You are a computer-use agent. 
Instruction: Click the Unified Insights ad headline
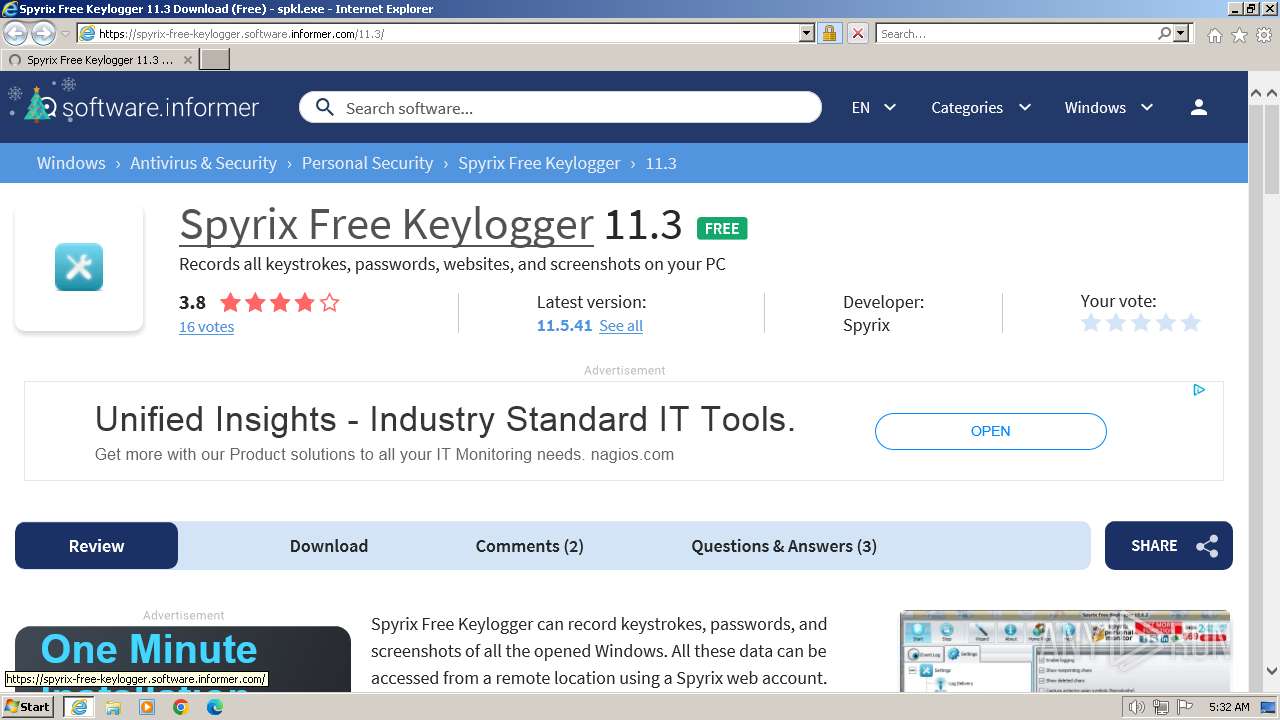tap(445, 419)
